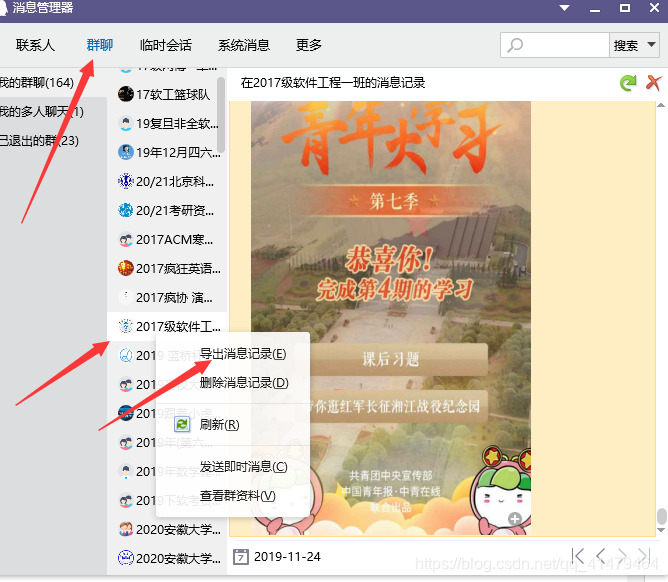Image resolution: width=668 pixels, height=582 pixels.
Task: Open group 2017疯协 演...
Action: [x=167, y=297]
